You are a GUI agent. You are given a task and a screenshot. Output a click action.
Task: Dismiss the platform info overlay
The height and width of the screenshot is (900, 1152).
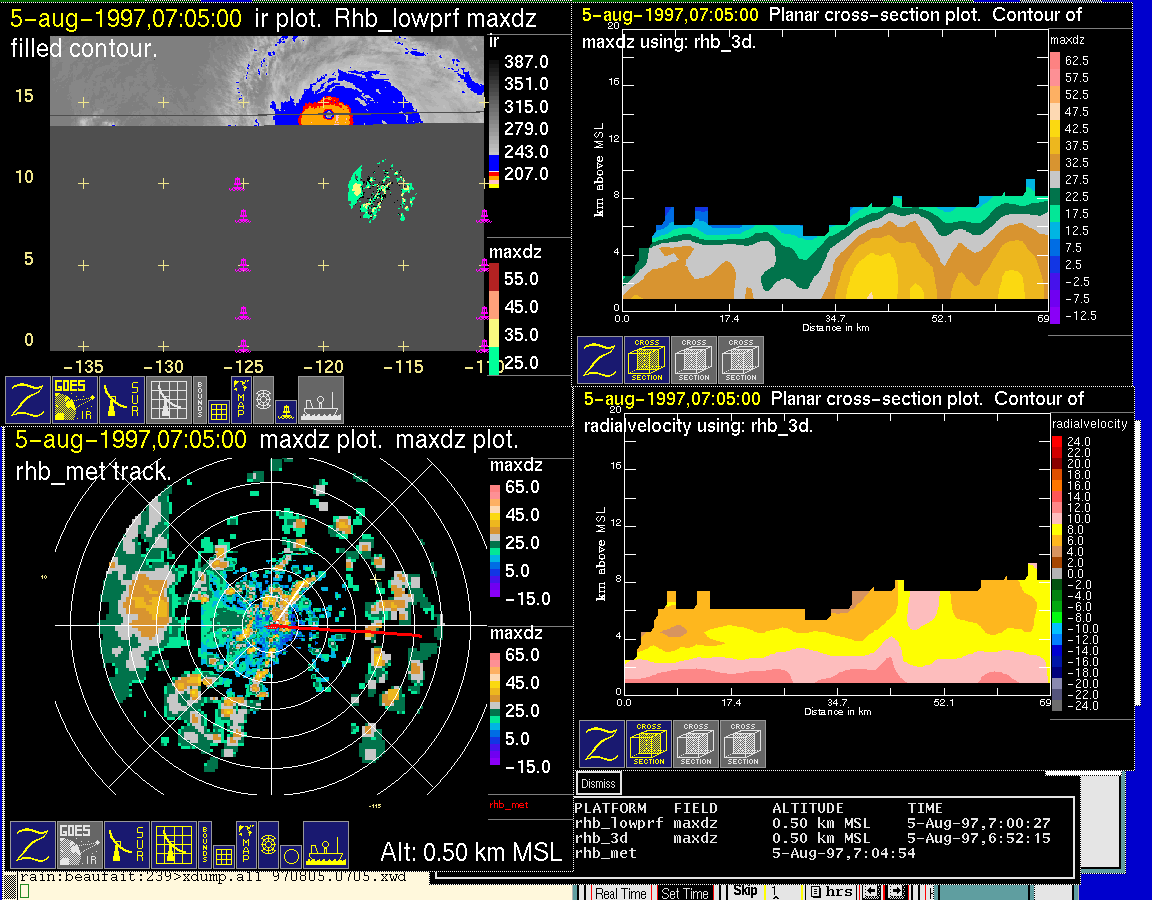(598, 784)
